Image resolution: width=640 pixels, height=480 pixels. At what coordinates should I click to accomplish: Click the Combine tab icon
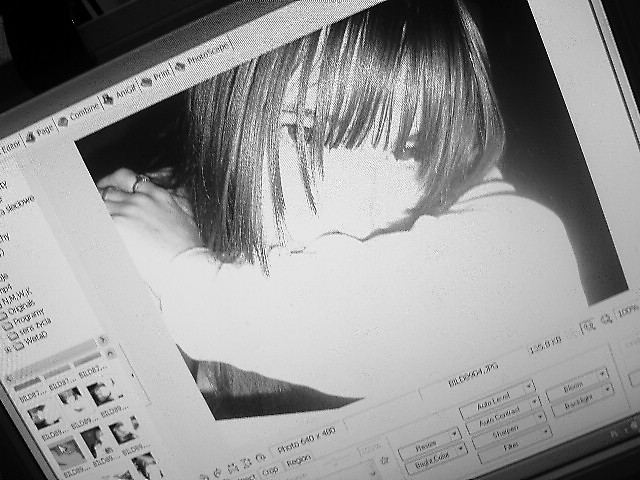[x=63, y=122]
